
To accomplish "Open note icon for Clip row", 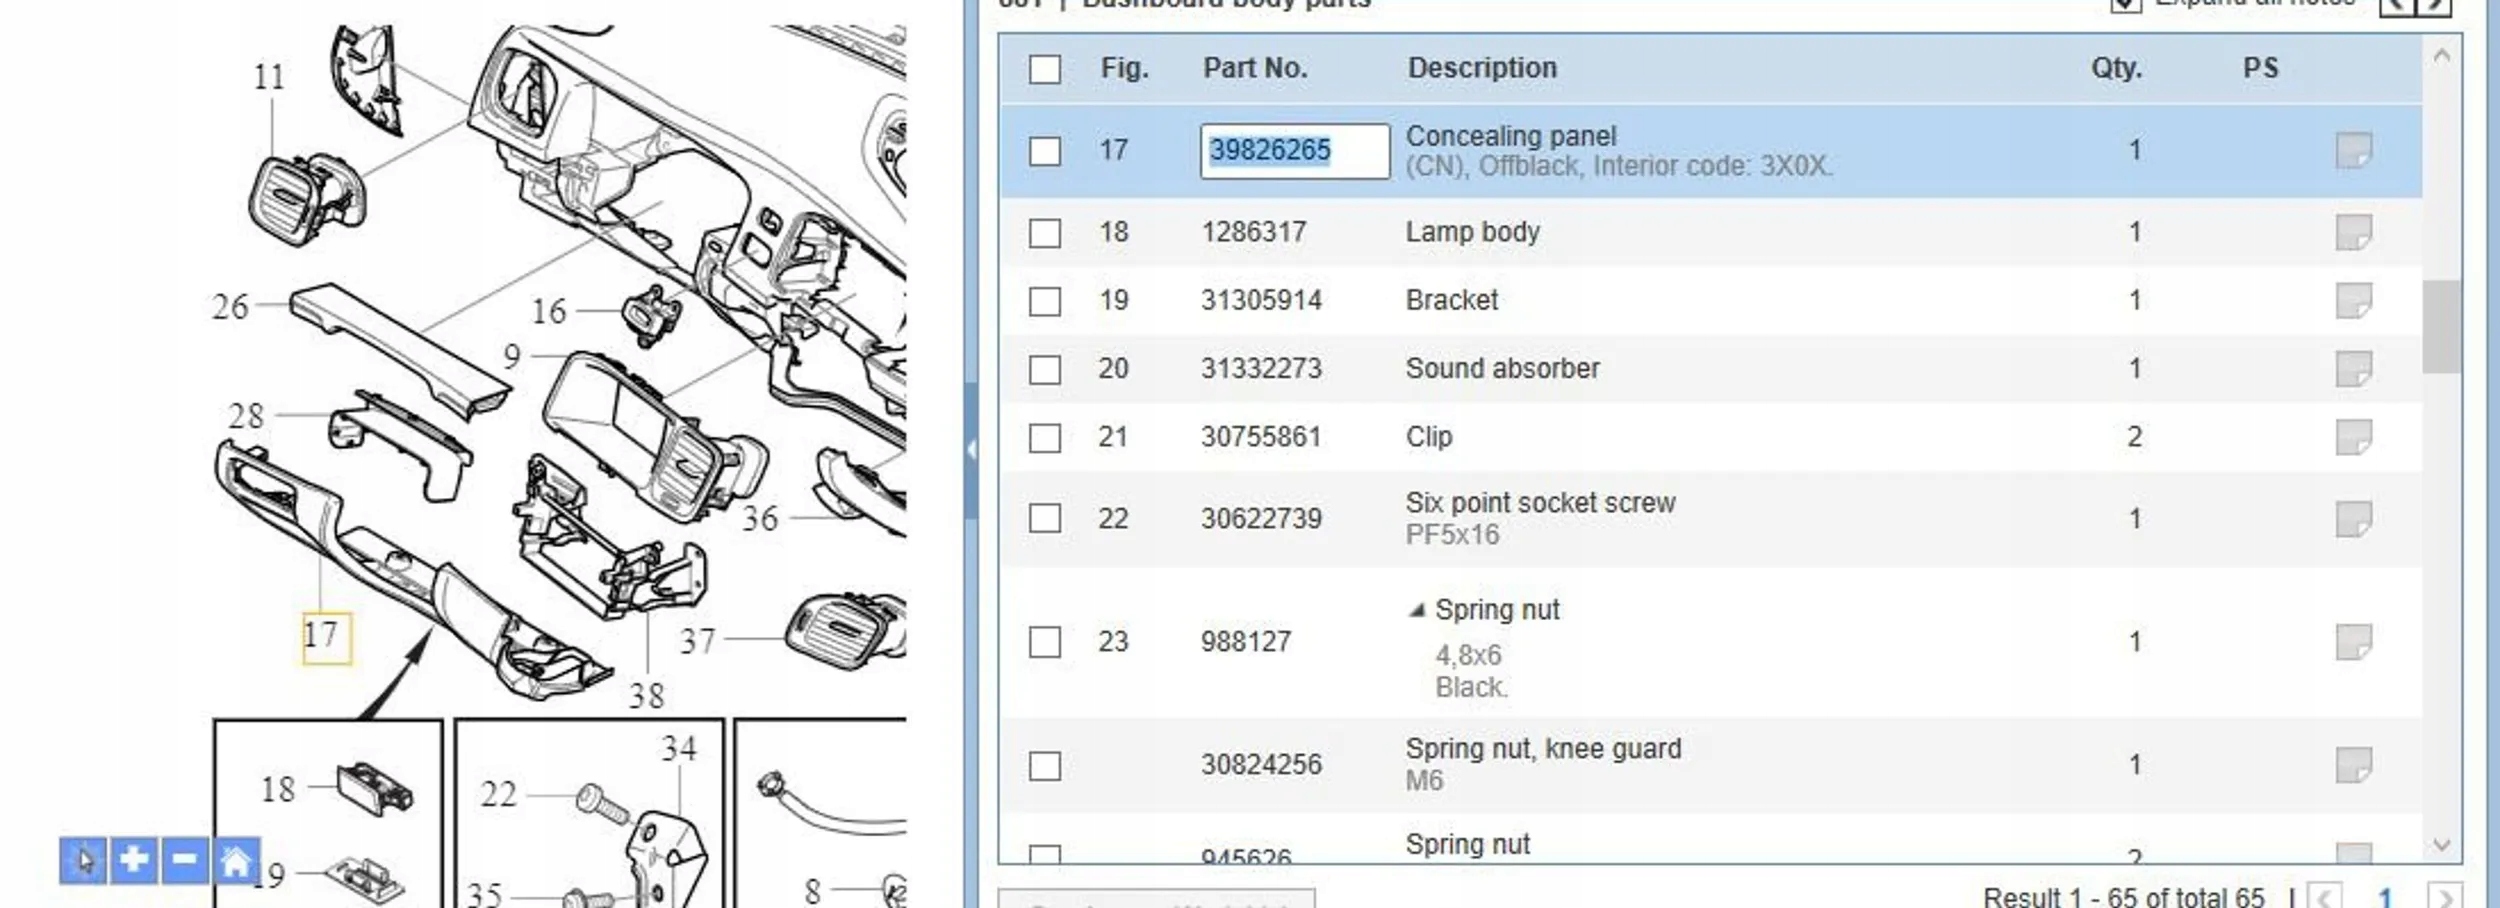I will tap(2354, 437).
